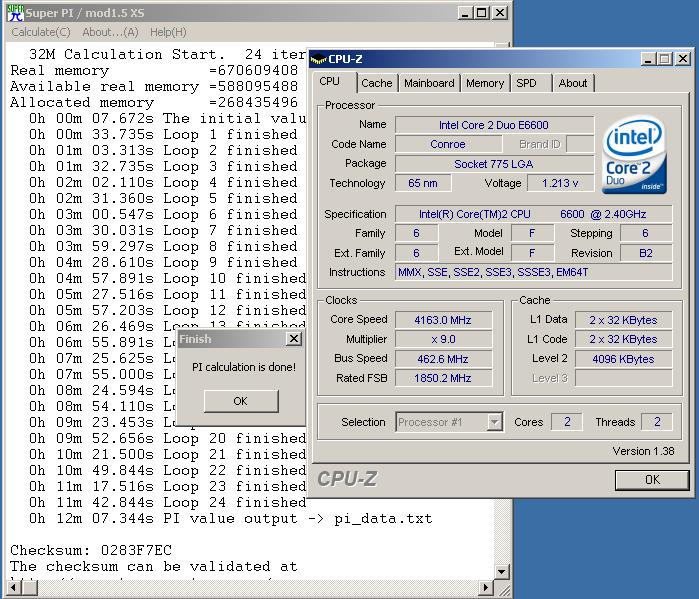Close the Super PI window

point(500,13)
